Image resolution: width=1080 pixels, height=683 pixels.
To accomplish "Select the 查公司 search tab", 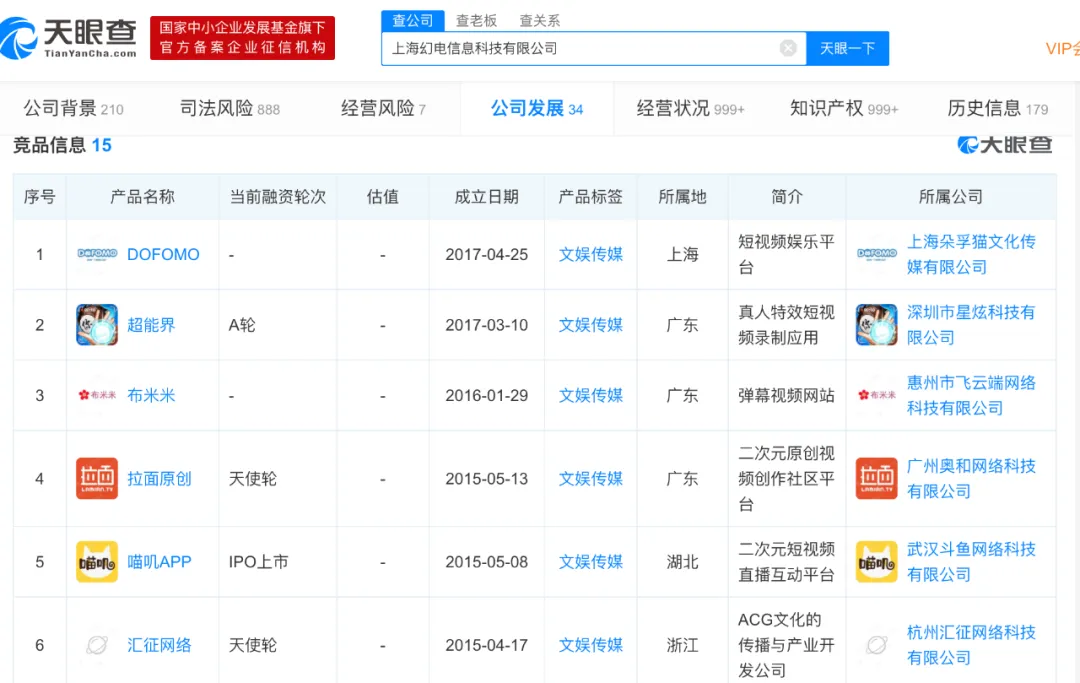I will click(x=413, y=21).
